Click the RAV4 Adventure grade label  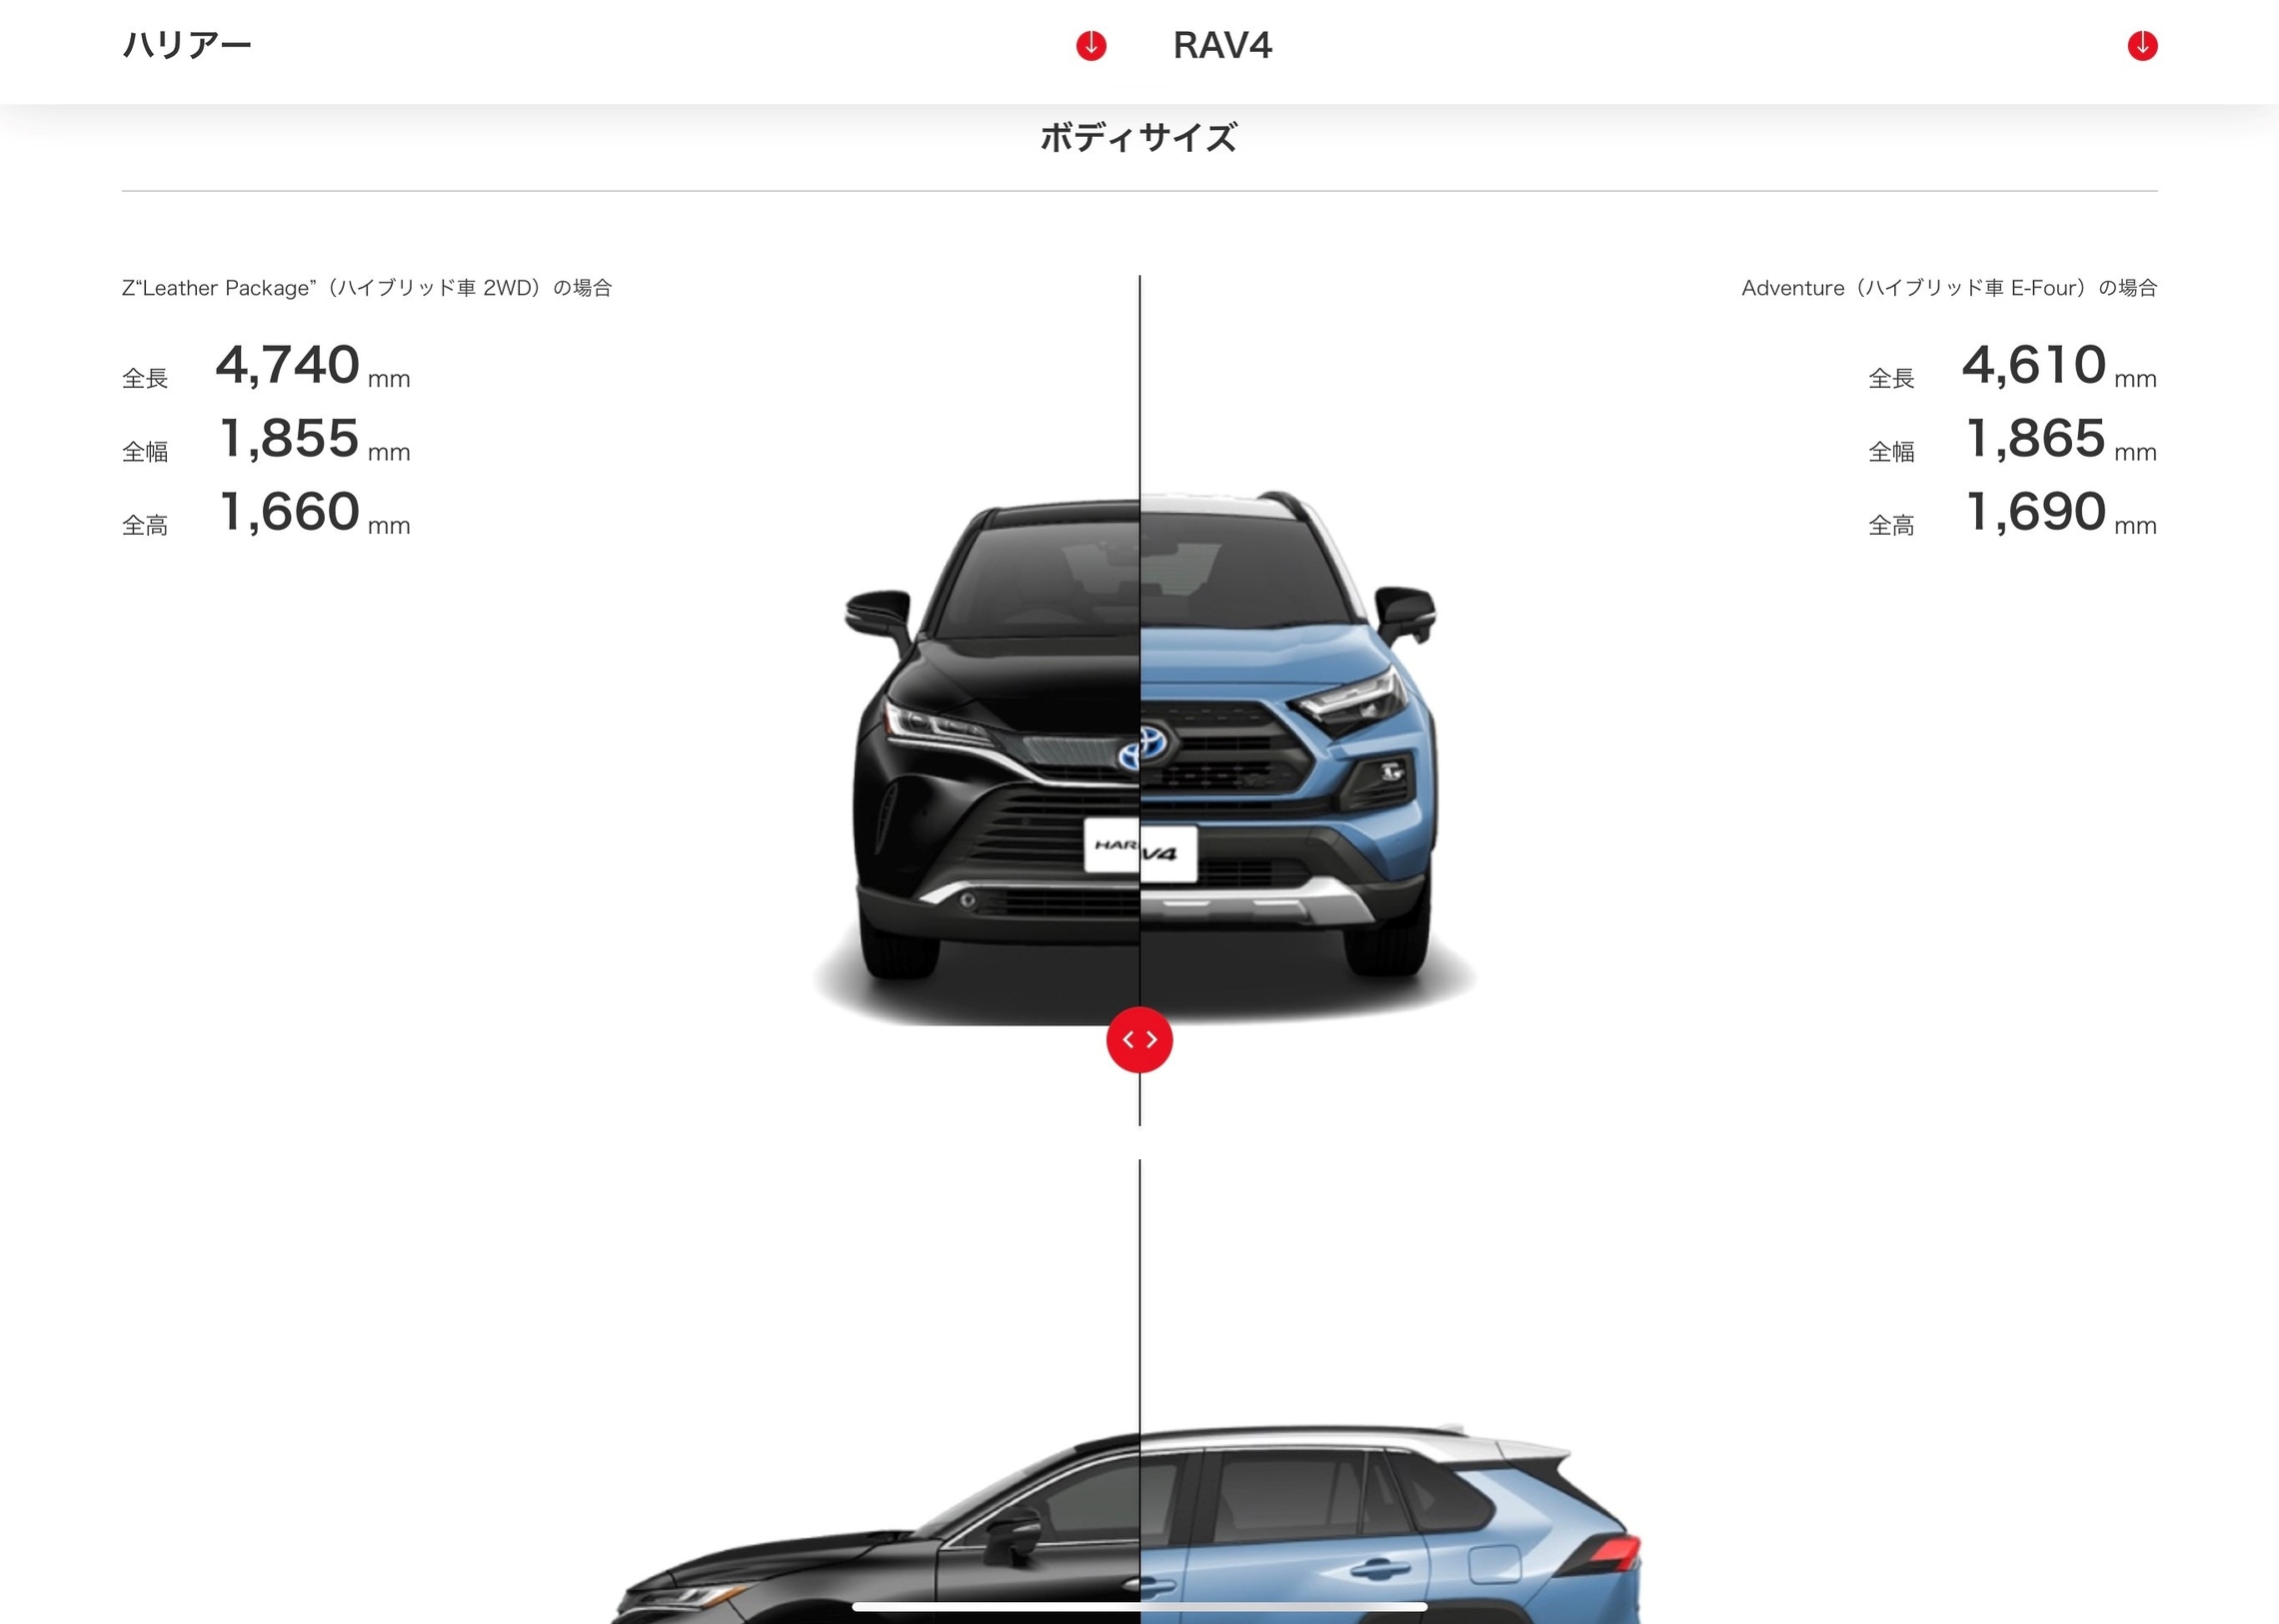pyautogui.click(x=1949, y=288)
